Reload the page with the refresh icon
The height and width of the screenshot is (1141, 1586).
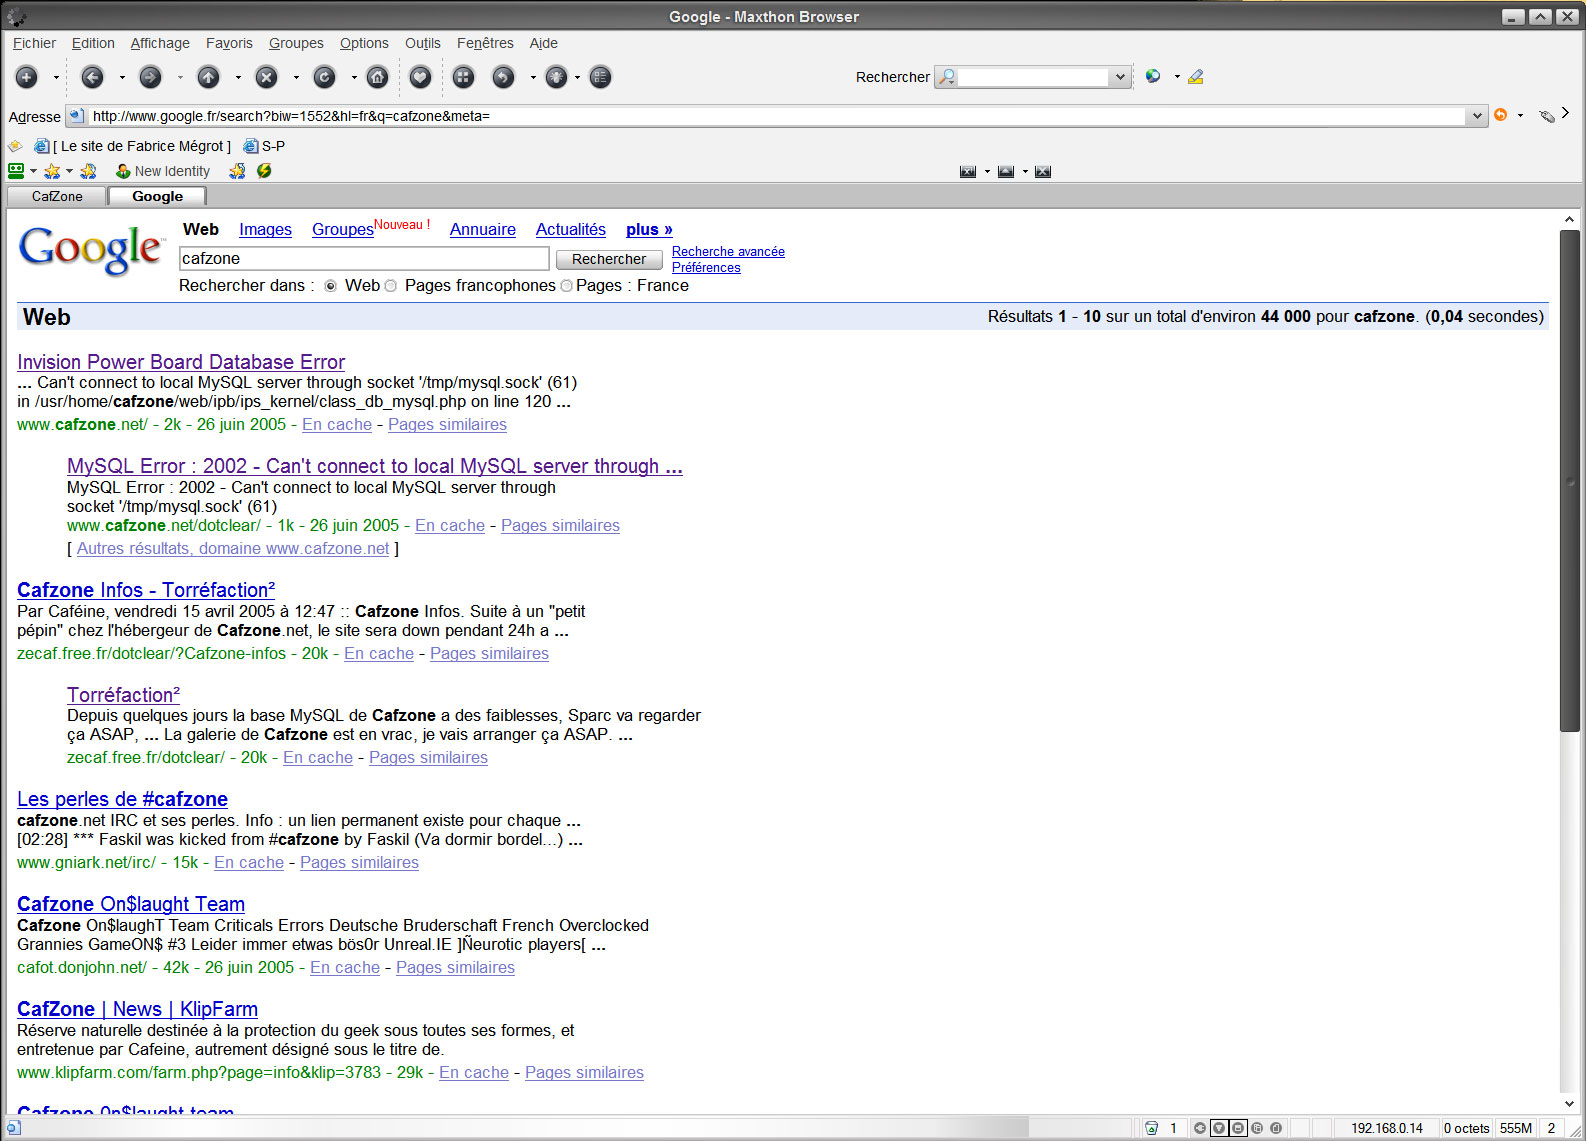[x=324, y=77]
